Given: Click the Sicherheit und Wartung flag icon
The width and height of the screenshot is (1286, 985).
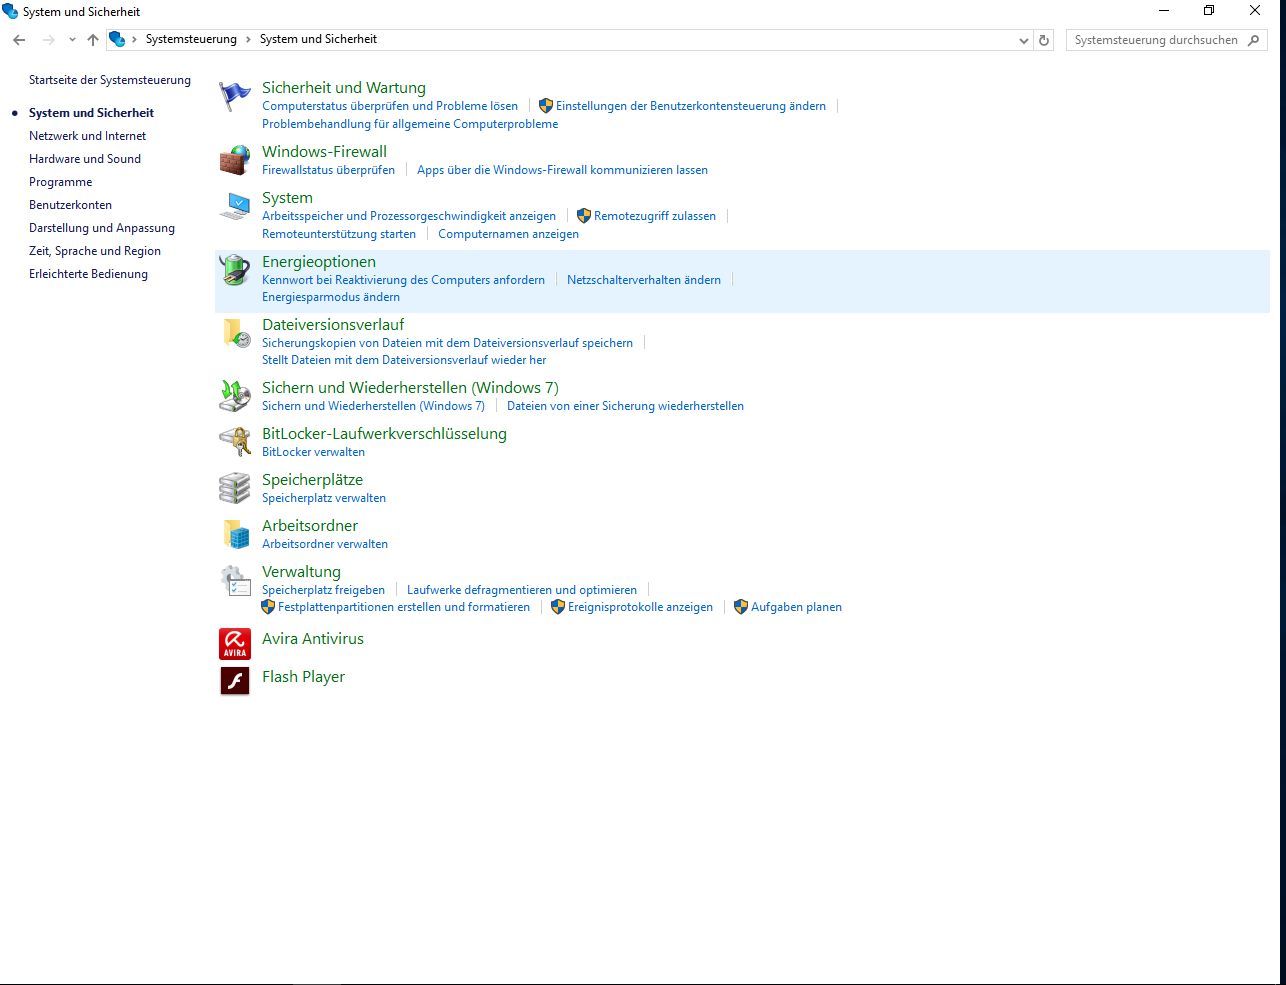Looking at the screenshot, I should 235,96.
